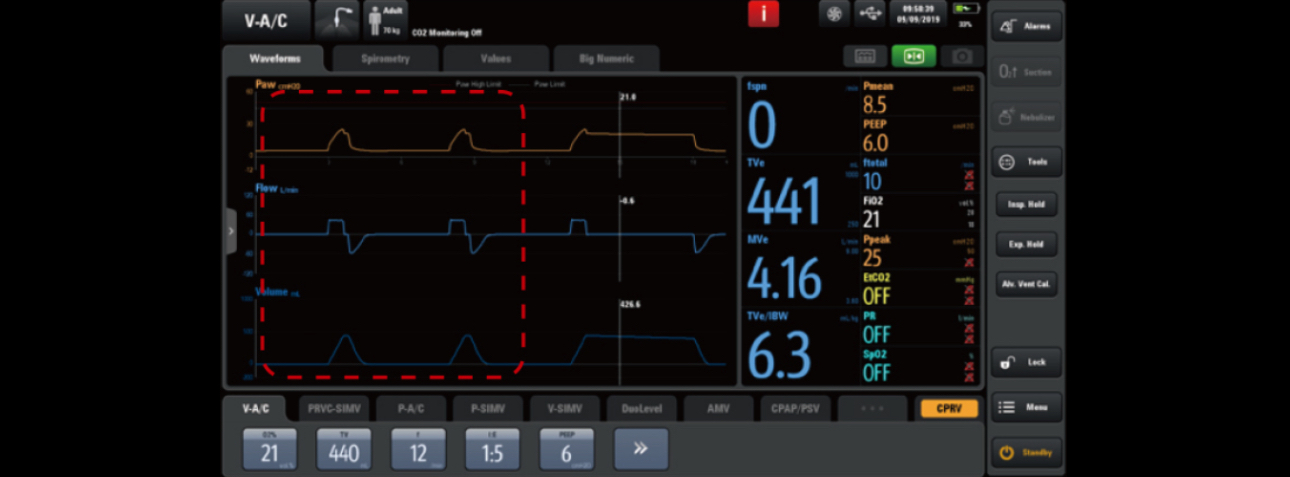
Task: Click the USB connection icon
Action: tap(870, 16)
